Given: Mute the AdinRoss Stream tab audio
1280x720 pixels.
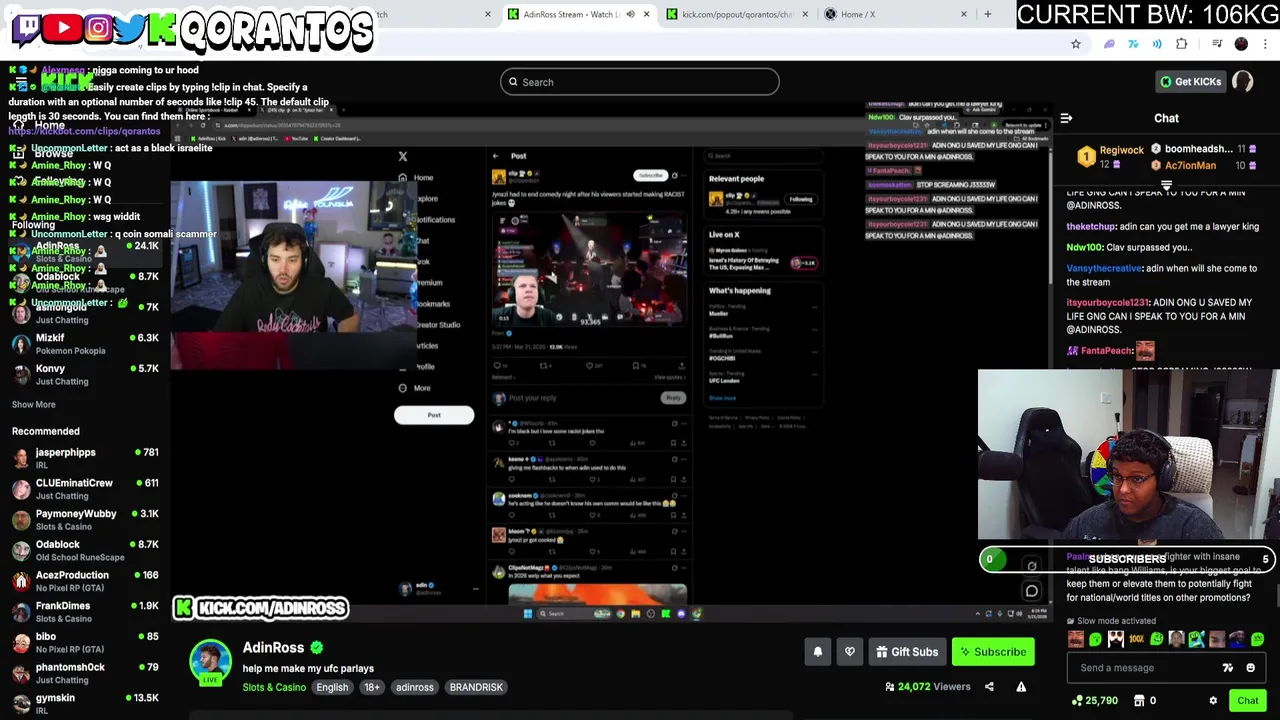Looking at the screenshot, I should coord(630,14).
